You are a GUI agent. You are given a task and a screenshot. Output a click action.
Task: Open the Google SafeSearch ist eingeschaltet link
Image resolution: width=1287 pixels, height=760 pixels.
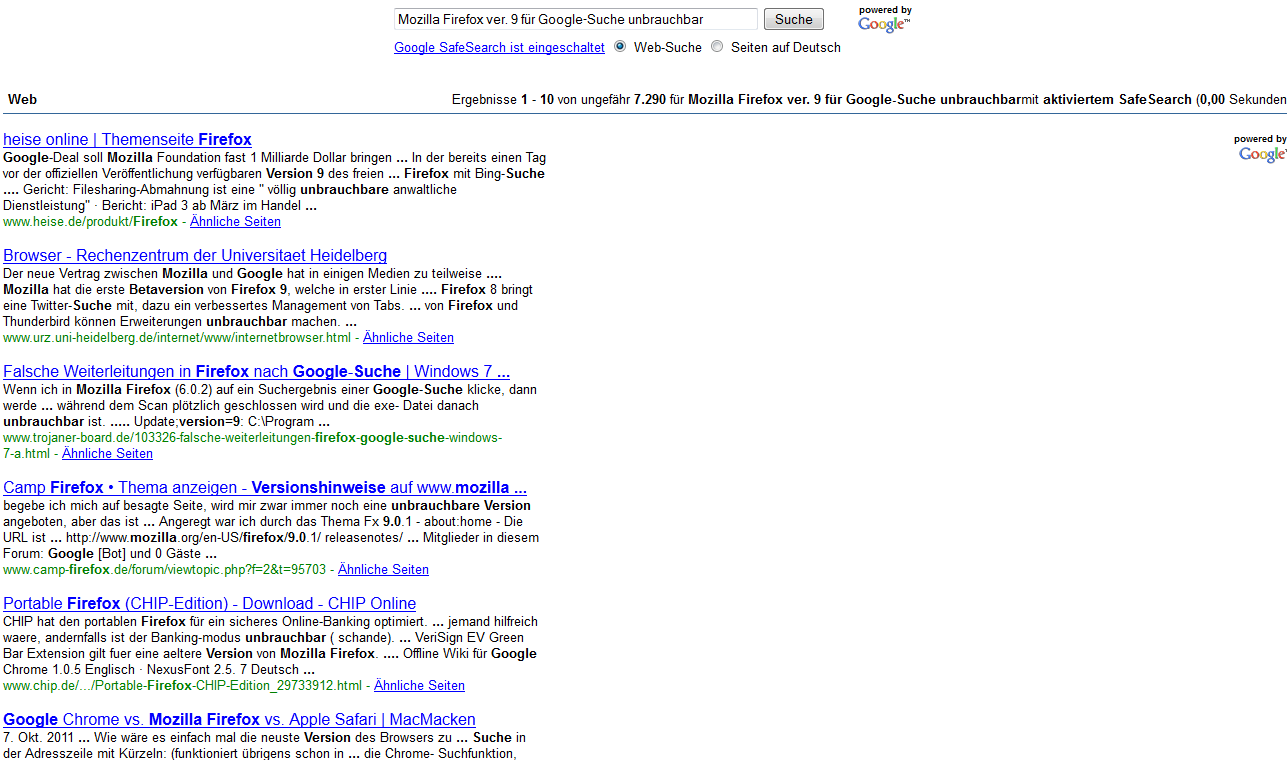click(499, 47)
